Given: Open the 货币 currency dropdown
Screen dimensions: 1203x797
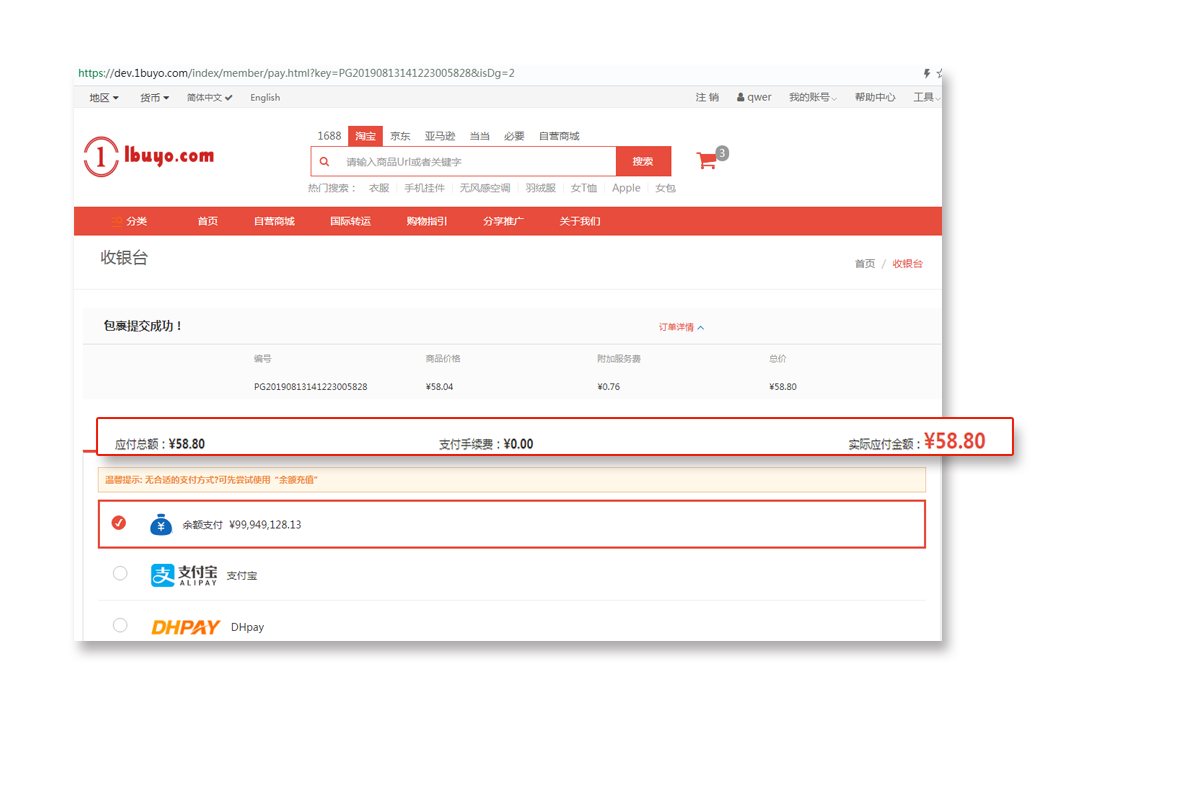Looking at the screenshot, I should pyautogui.click(x=154, y=98).
